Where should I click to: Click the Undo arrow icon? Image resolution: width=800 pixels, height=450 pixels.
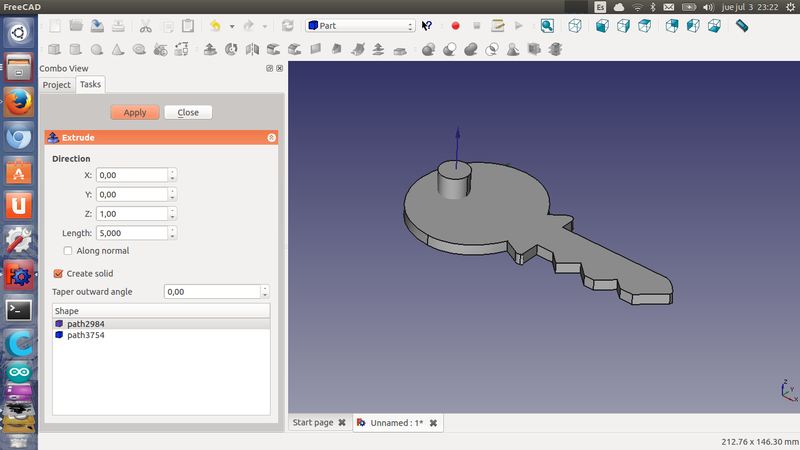click(x=214, y=26)
